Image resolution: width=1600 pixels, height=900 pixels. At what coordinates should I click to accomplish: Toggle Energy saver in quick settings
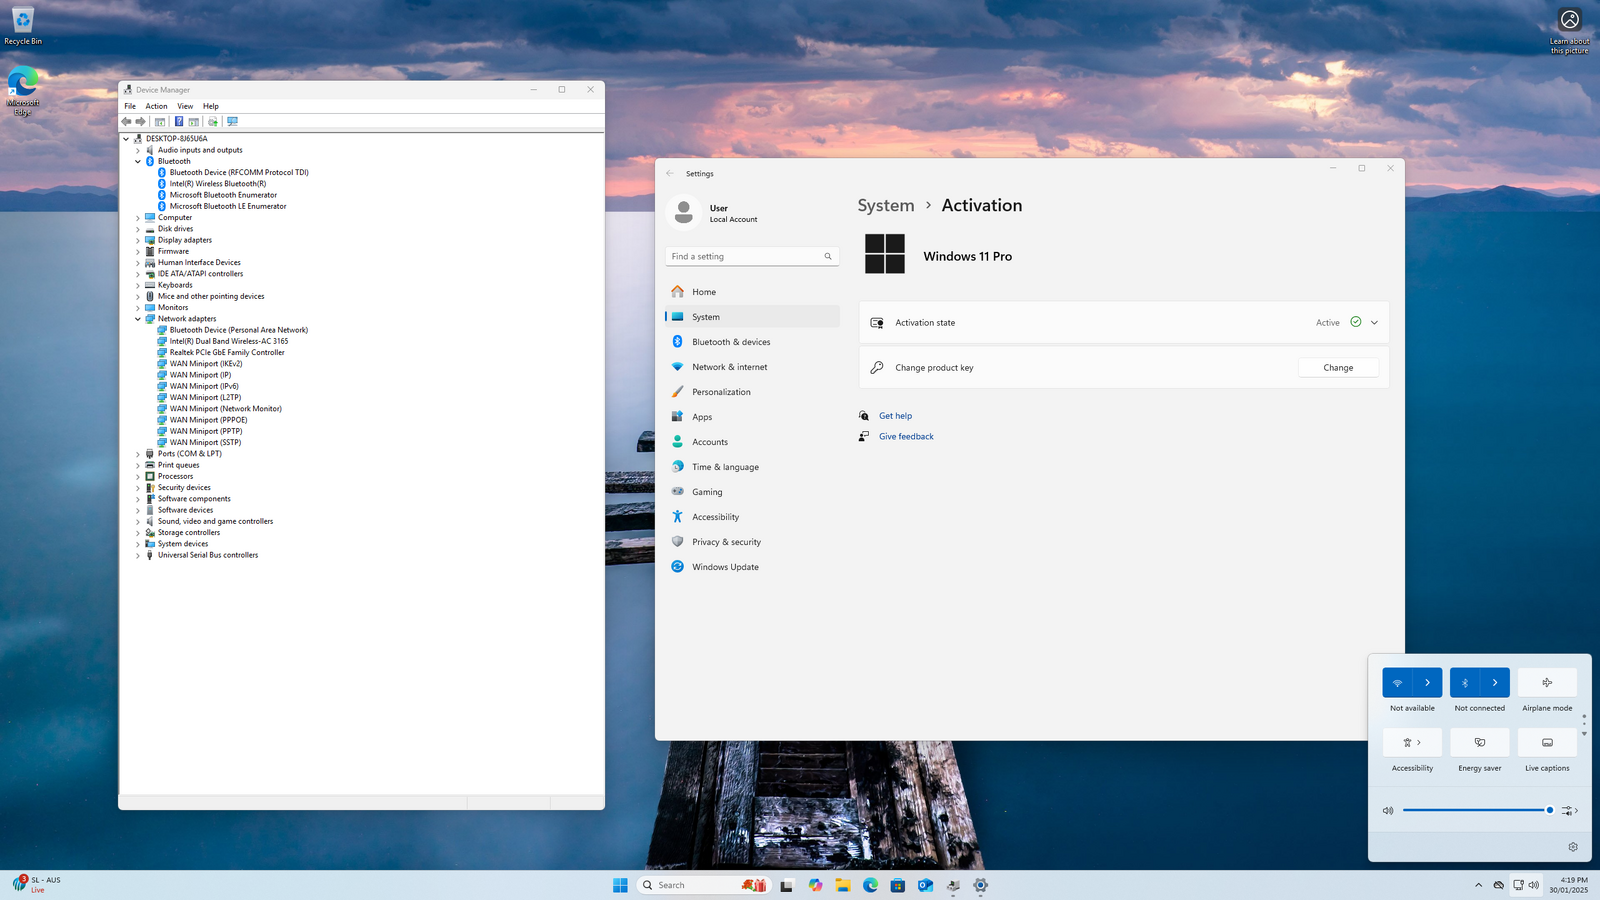(1480, 742)
